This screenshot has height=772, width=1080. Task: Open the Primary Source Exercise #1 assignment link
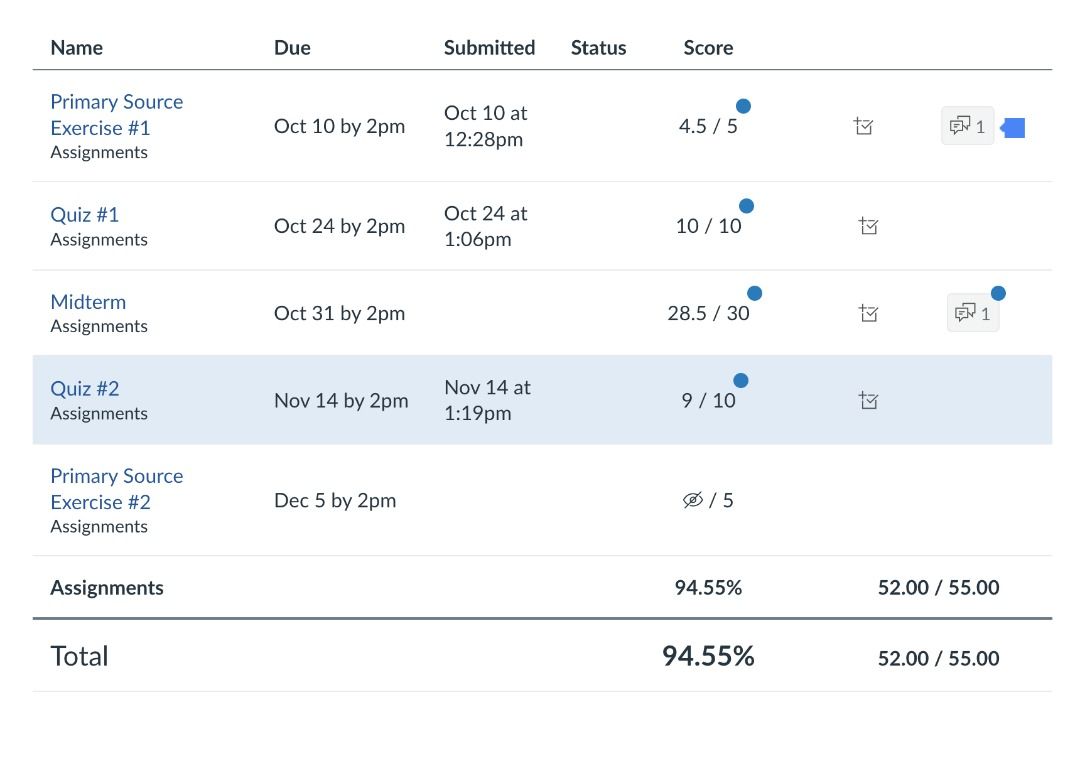[116, 115]
